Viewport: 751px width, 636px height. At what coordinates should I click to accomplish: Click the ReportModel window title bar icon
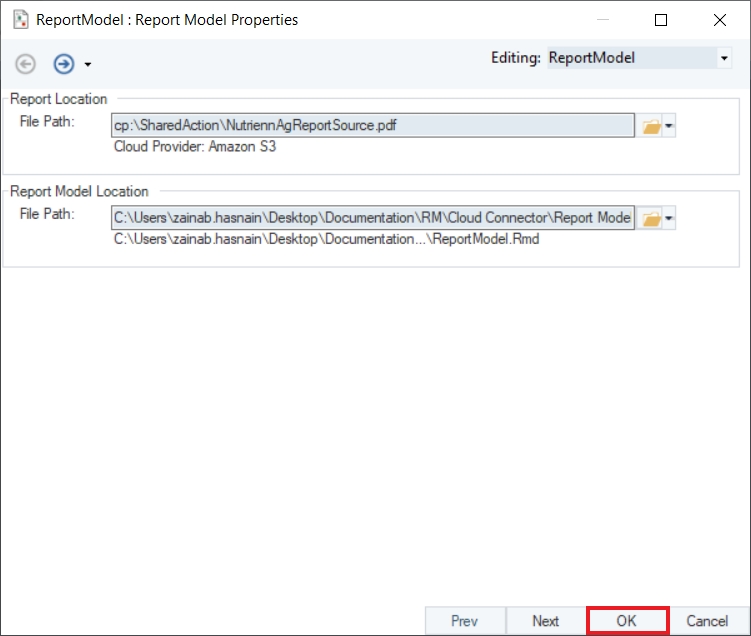click(x=19, y=19)
